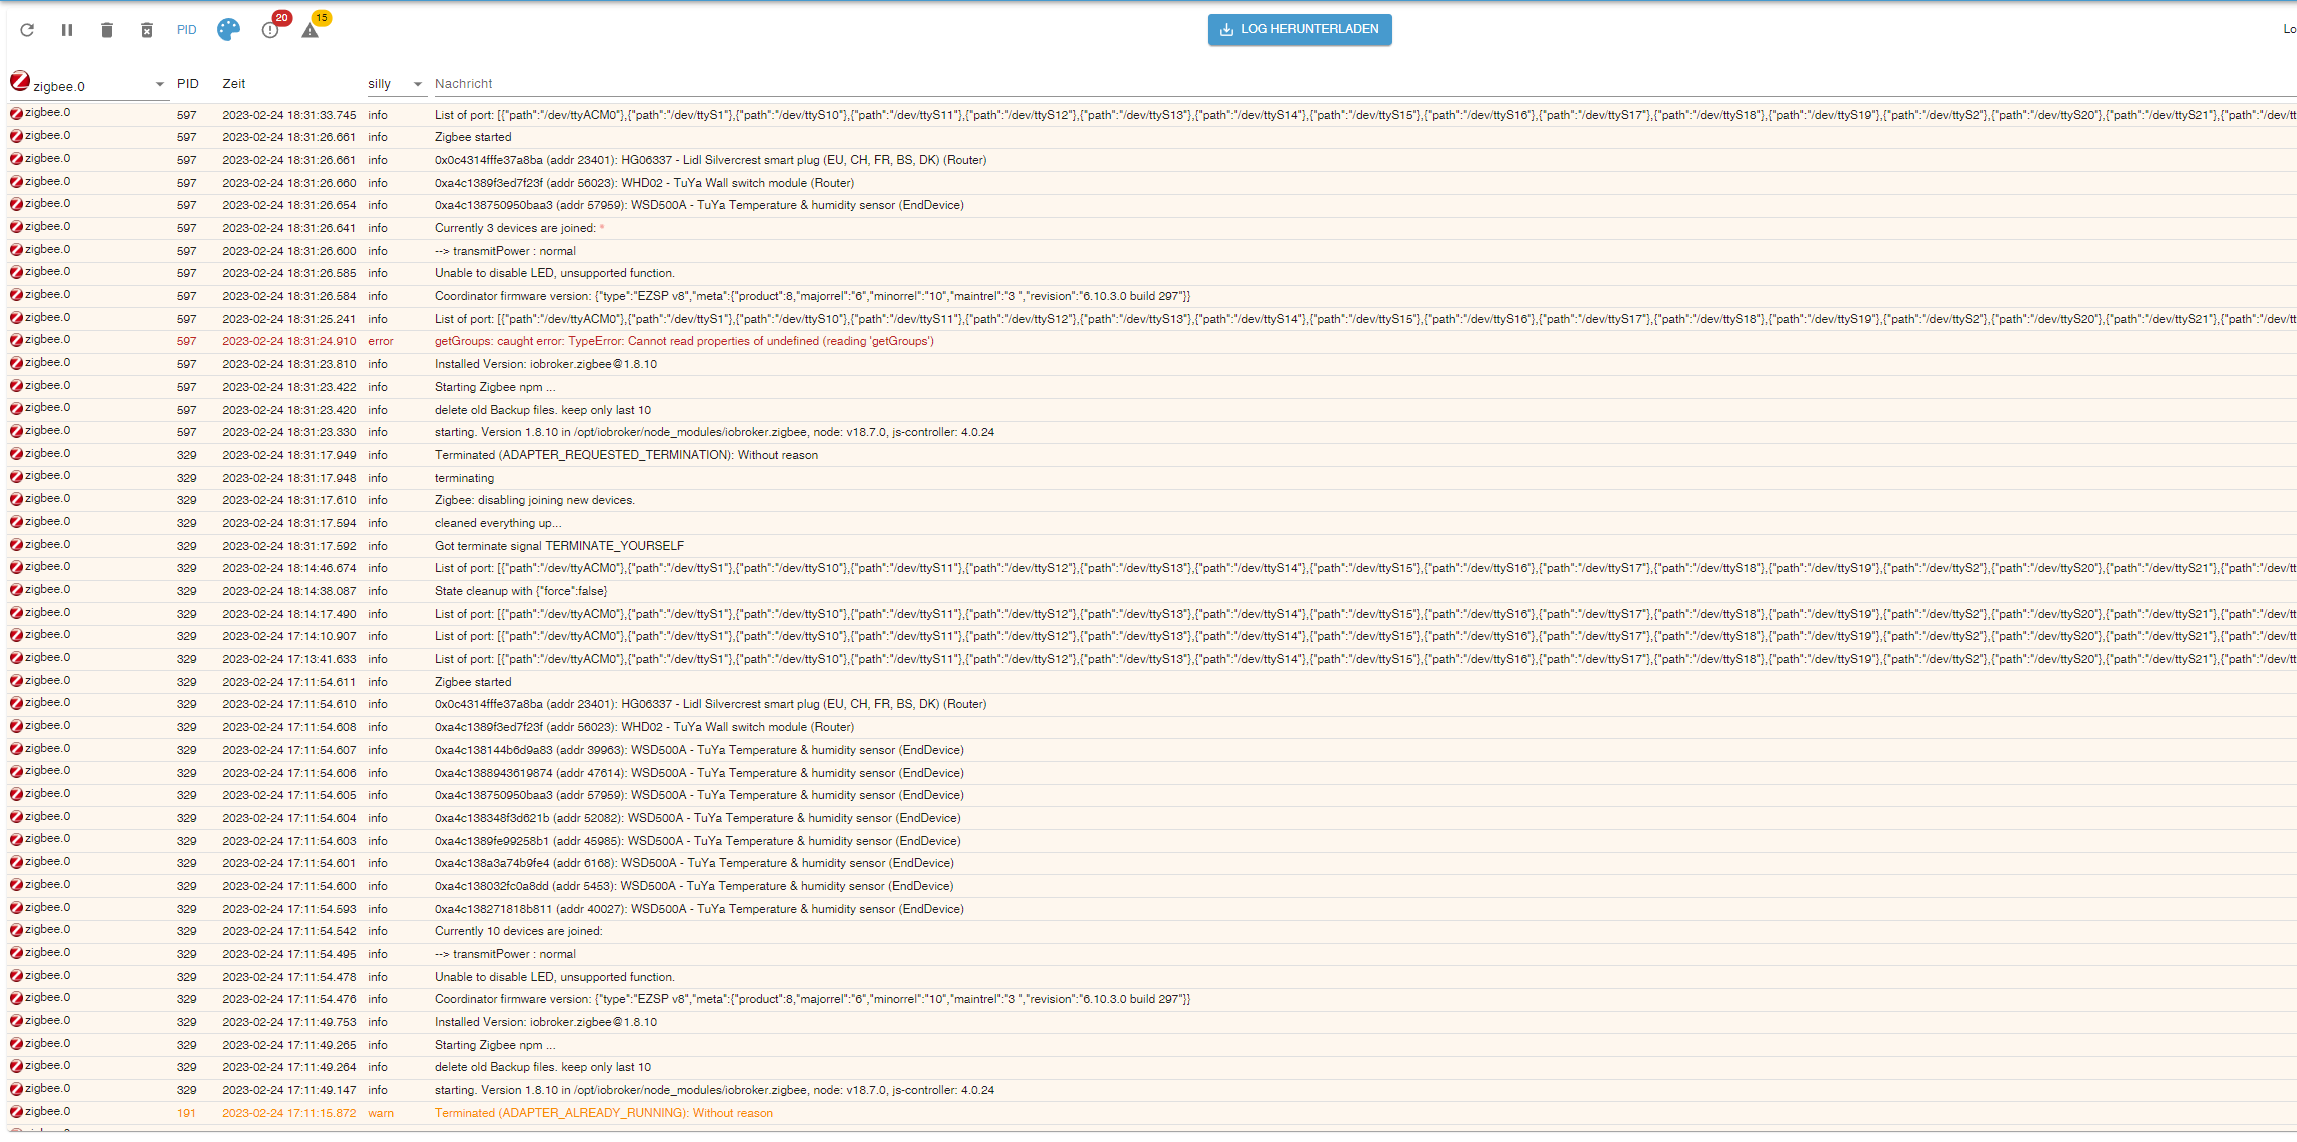Click the color palette icon

click(228, 30)
